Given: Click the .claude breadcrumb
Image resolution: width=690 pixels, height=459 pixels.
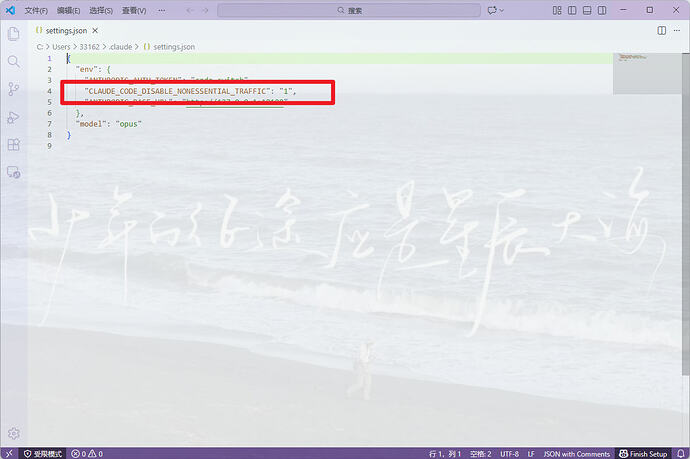Looking at the screenshot, I should (x=121, y=47).
